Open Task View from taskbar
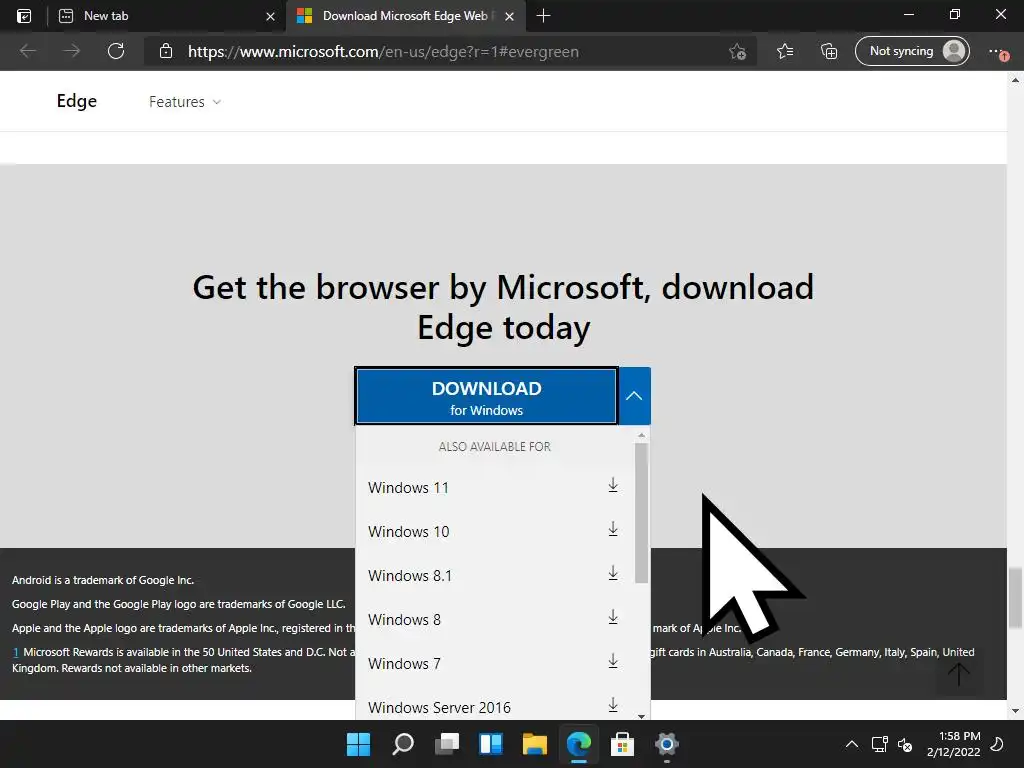The width and height of the screenshot is (1024, 768). point(447,744)
